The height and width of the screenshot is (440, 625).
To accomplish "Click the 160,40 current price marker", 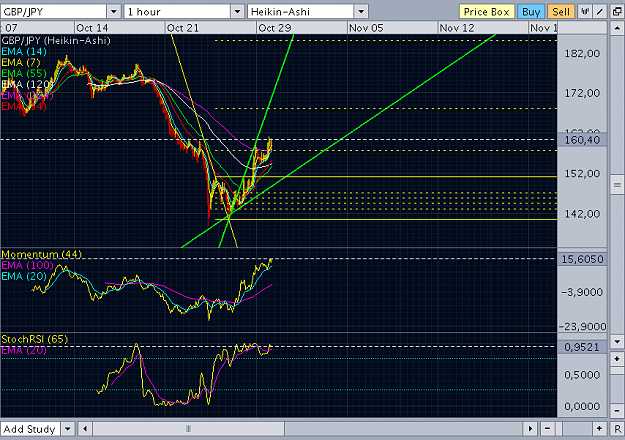I will 582,140.
